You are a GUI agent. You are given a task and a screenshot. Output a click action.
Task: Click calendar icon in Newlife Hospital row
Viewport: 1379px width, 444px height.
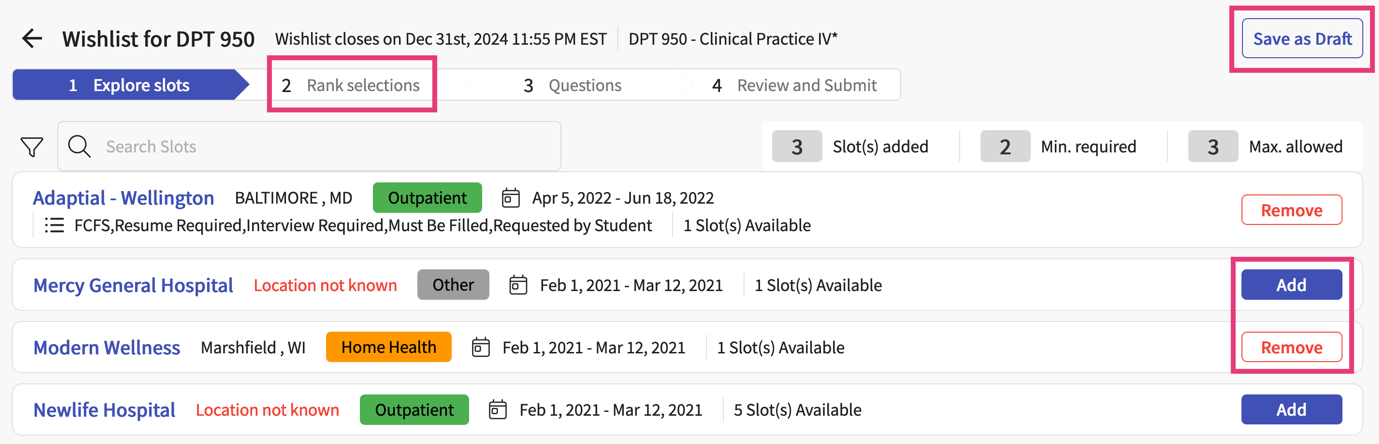coord(498,410)
